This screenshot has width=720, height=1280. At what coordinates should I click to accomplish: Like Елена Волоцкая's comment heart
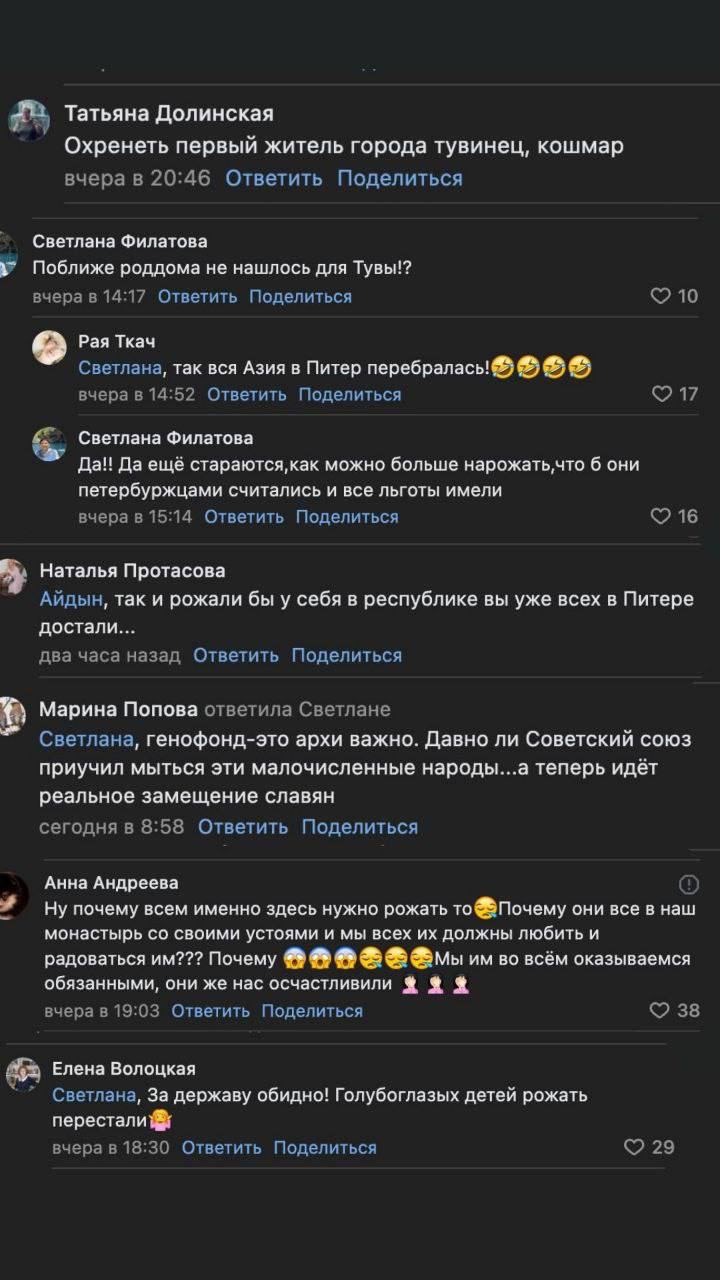[637, 1145]
